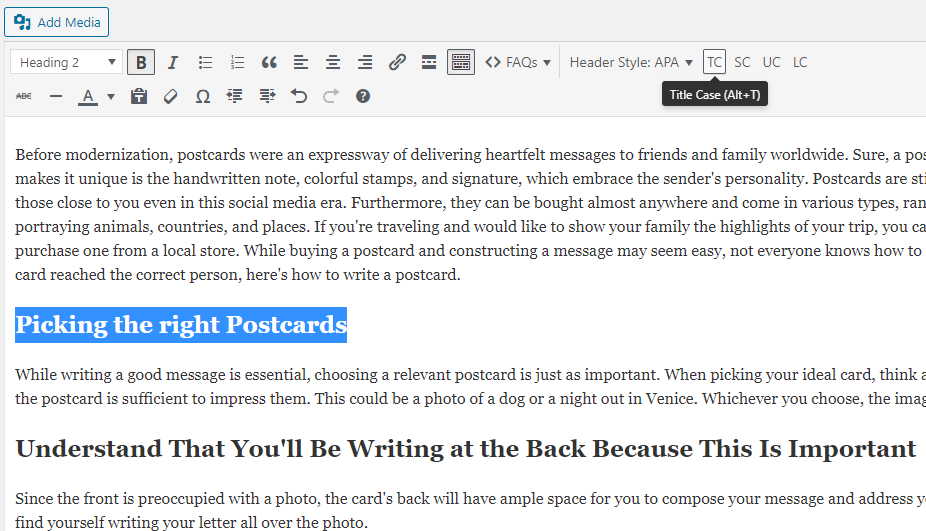Screen dimensions: 926x531
Task: Open the special character Omega picker
Action: click(x=203, y=96)
